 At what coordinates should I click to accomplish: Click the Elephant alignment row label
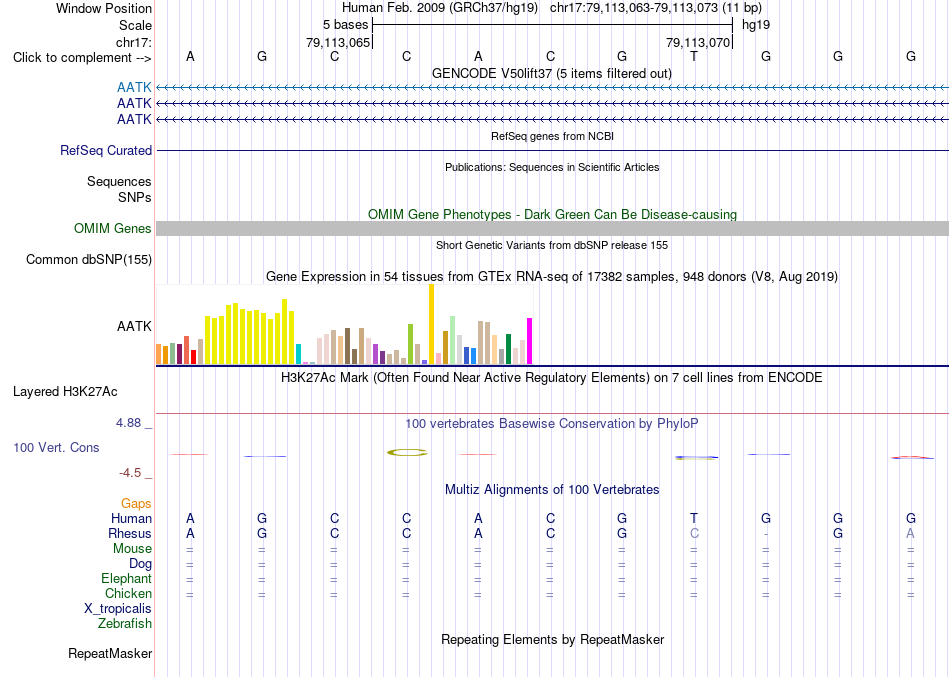pyautogui.click(x=126, y=578)
